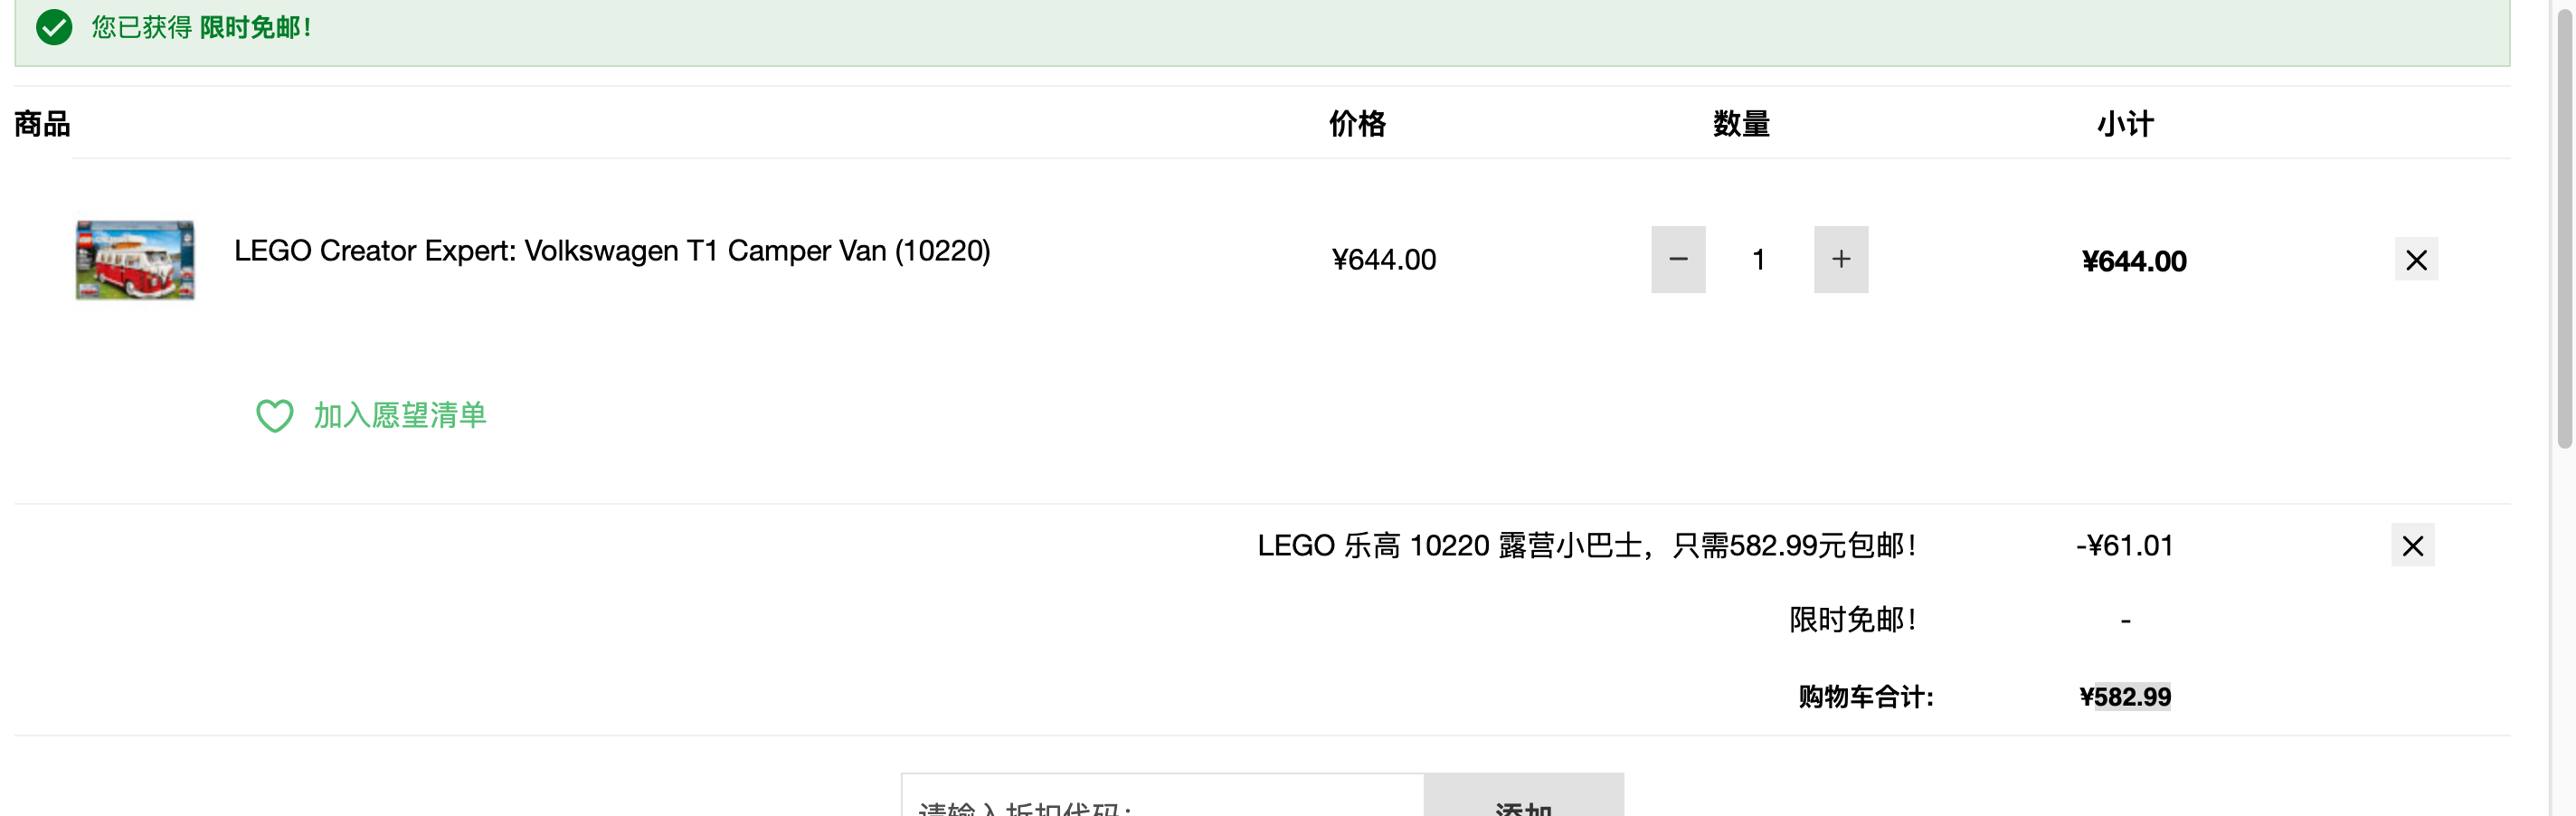Click the wishlist heart icon
Viewport: 2576px width, 816px height.
click(x=274, y=416)
